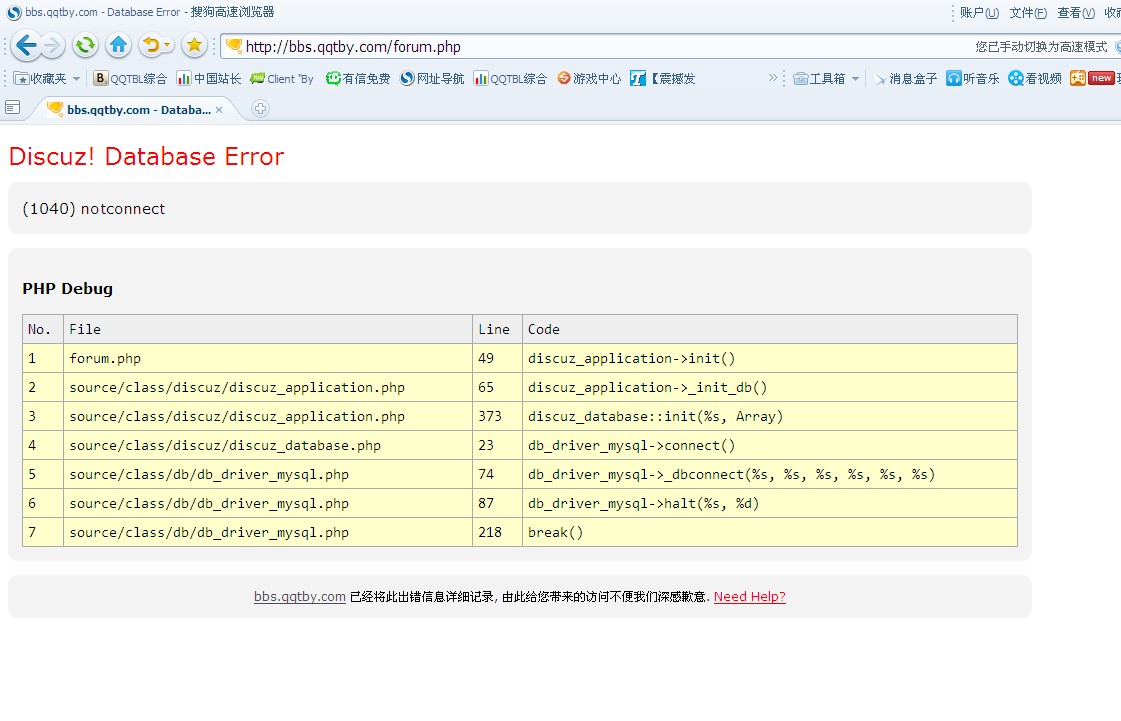Open the 收藏夹 favorites folder button
This screenshot has height=721, width=1121.
(40, 79)
